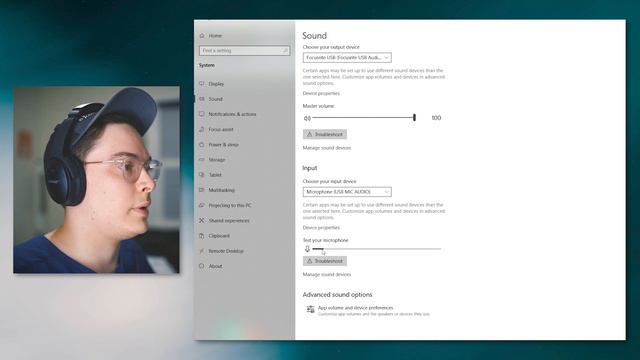Image resolution: width=640 pixels, height=360 pixels.
Task: Click the Shared experiences icon
Action: pos(202,220)
